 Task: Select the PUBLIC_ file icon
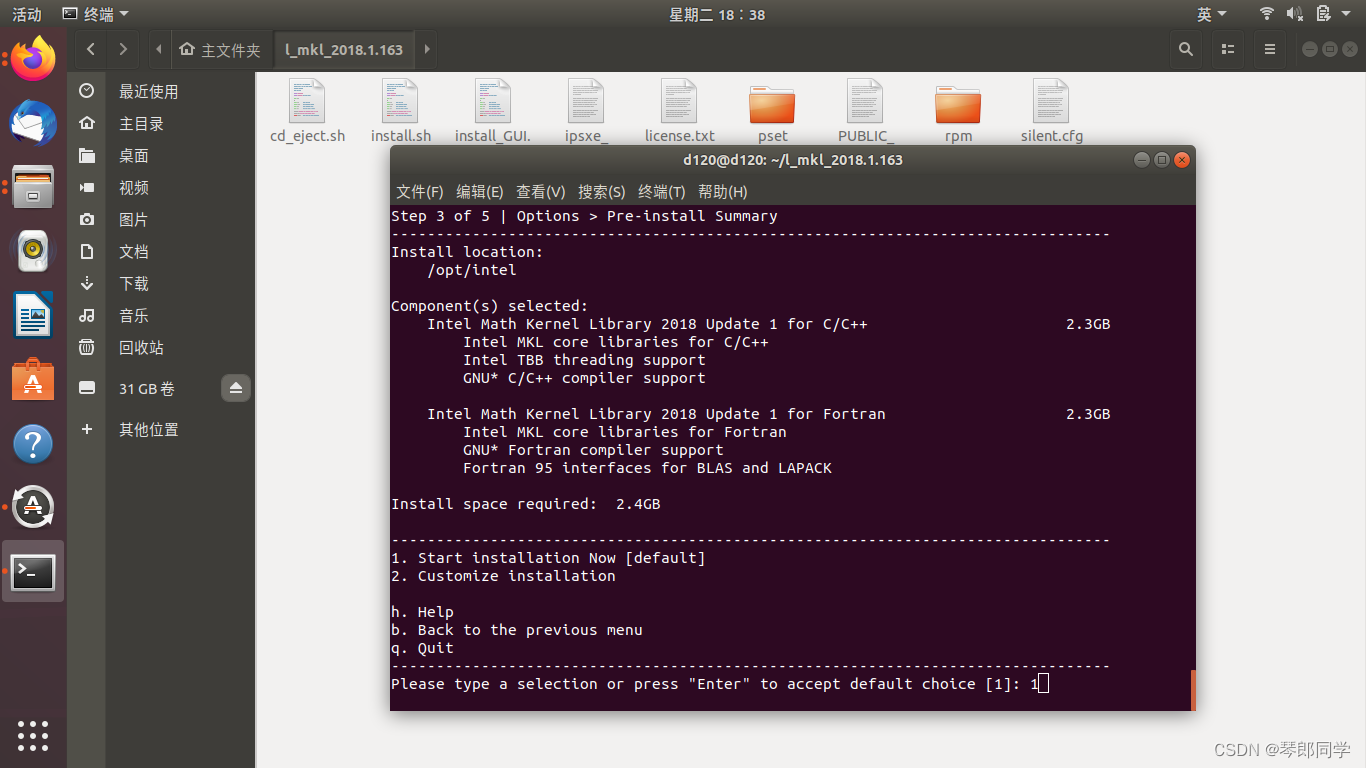point(865,101)
